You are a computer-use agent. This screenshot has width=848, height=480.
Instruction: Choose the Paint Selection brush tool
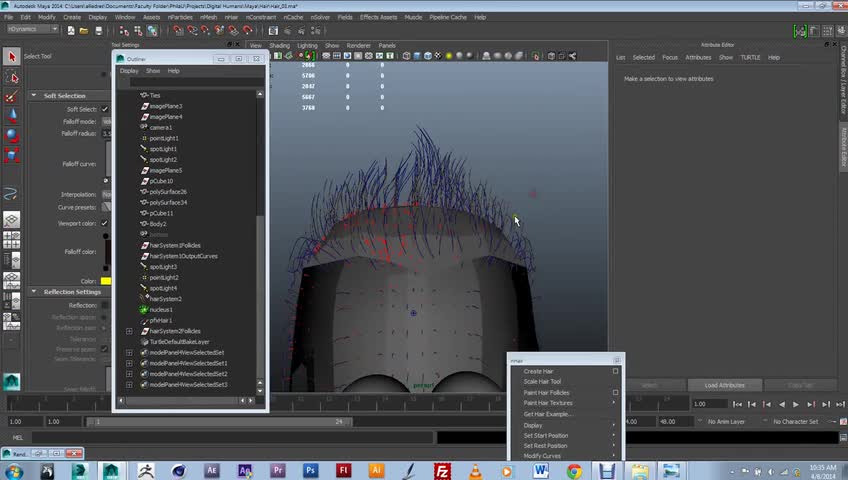point(12,97)
